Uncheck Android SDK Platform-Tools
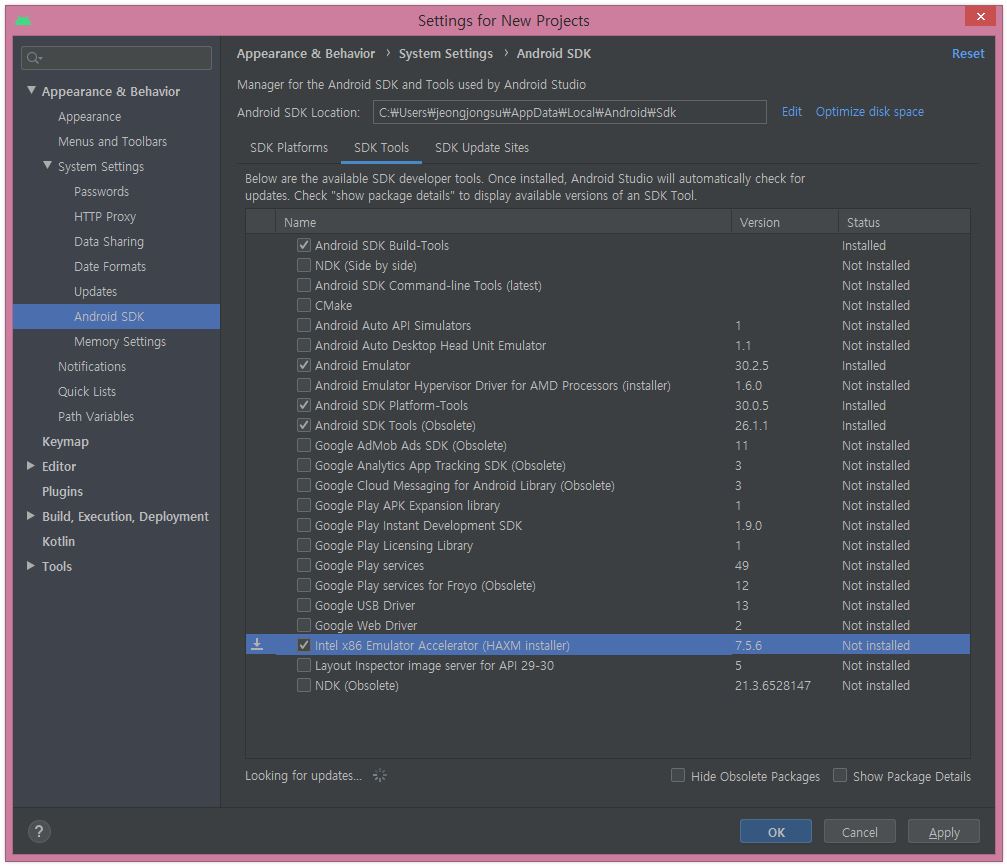 pos(304,405)
